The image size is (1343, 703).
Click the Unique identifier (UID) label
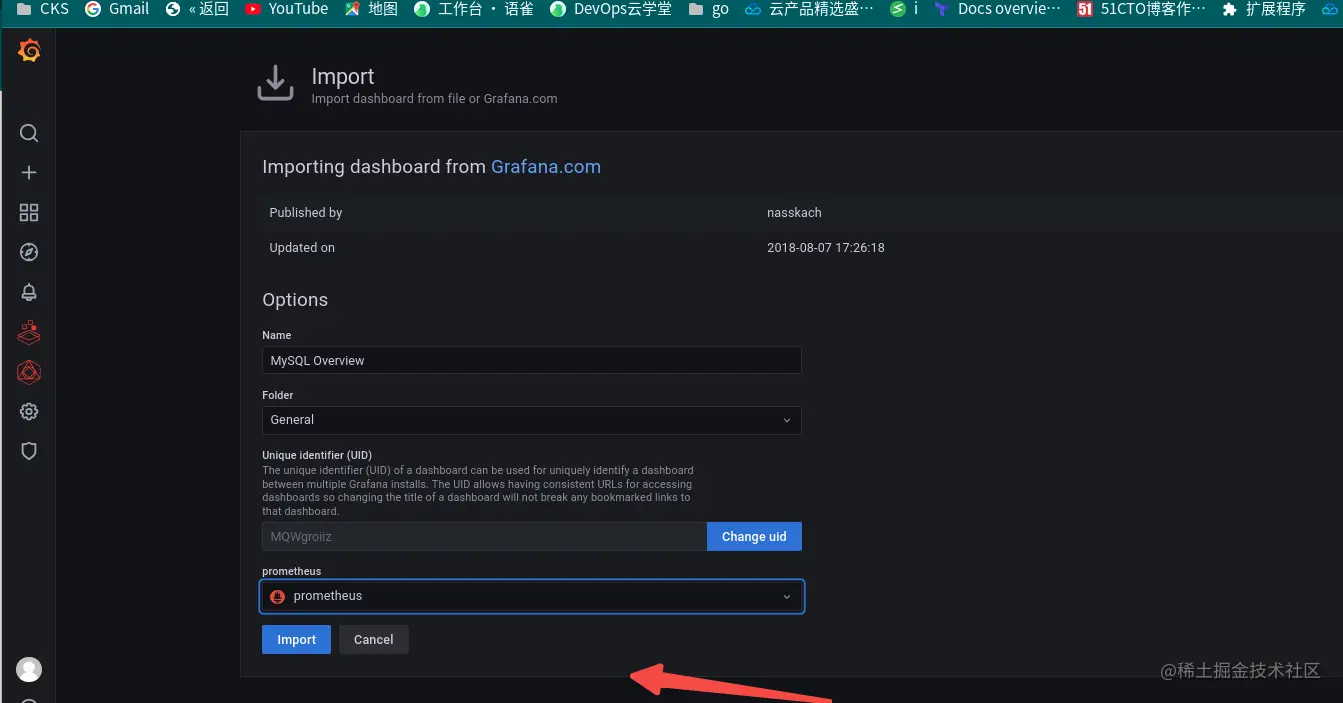(x=317, y=455)
